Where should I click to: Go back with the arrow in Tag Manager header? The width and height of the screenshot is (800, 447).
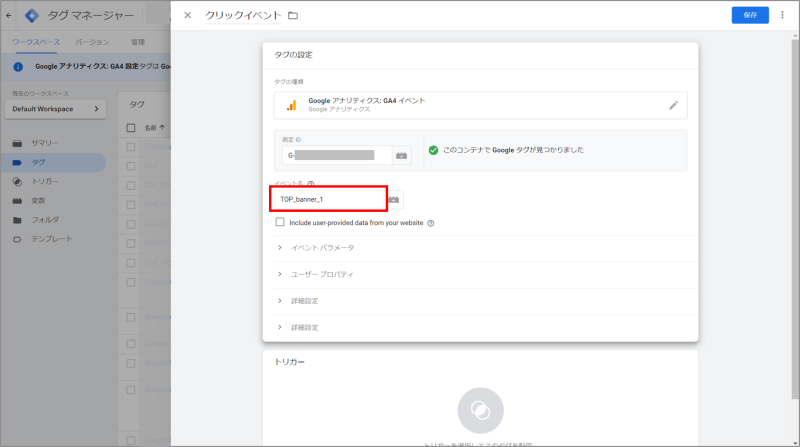point(9,15)
